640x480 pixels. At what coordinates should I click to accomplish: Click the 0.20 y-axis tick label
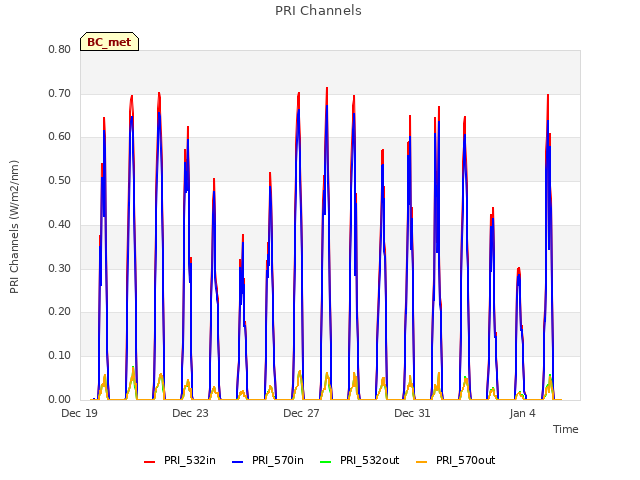point(60,311)
